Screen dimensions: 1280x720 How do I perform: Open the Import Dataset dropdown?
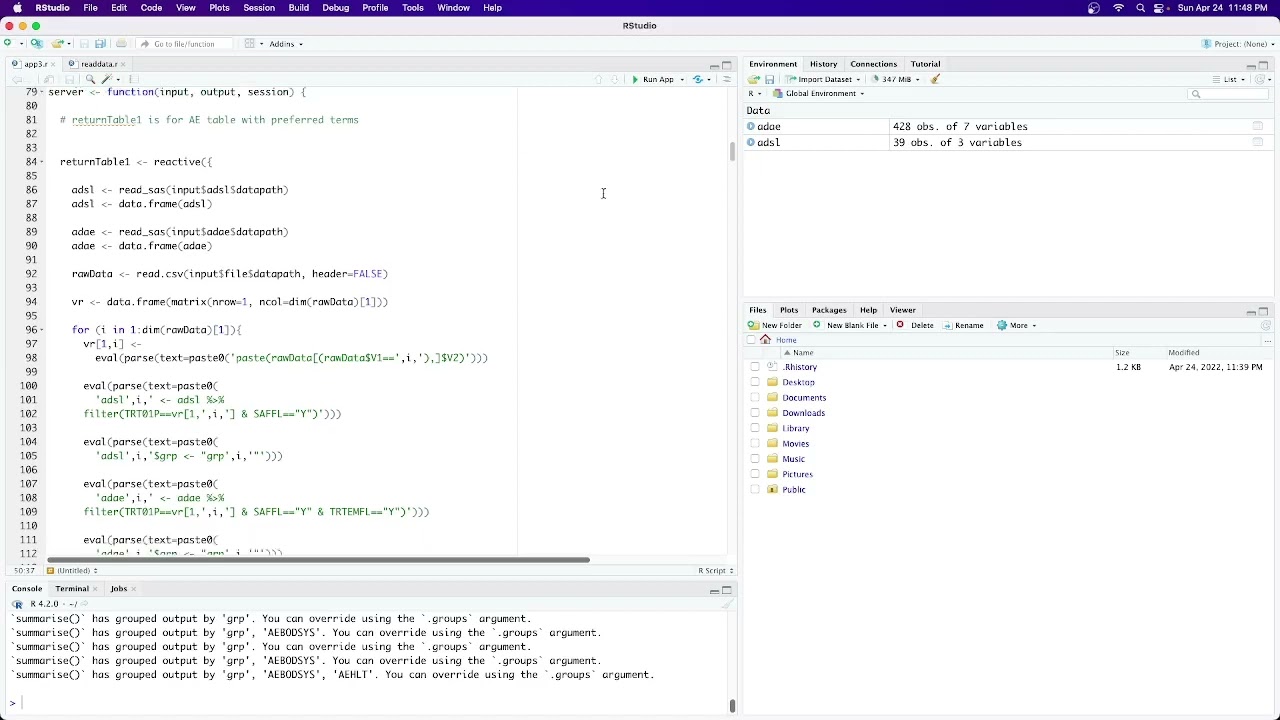(x=823, y=79)
